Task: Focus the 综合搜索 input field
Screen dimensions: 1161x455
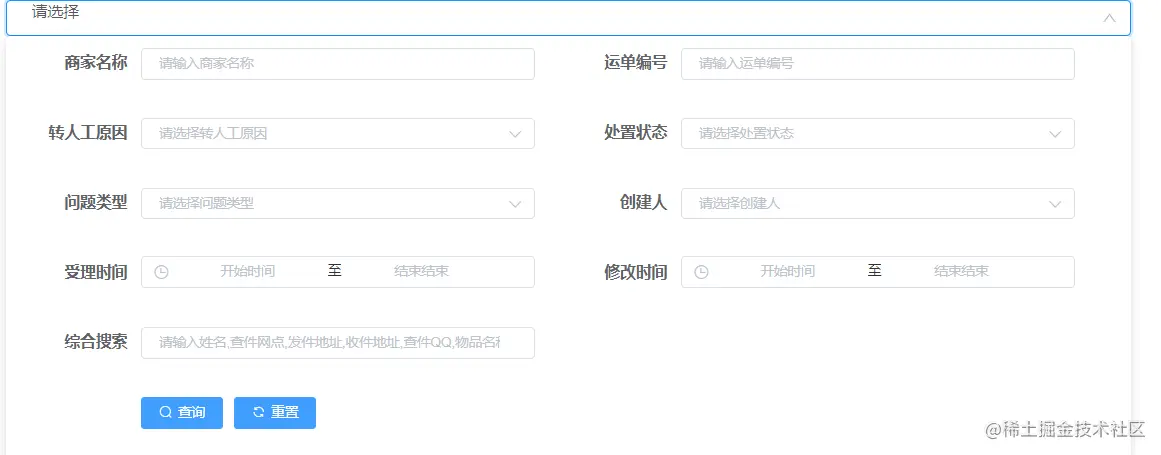Action: pyautogui.click(x=338, y=343)
